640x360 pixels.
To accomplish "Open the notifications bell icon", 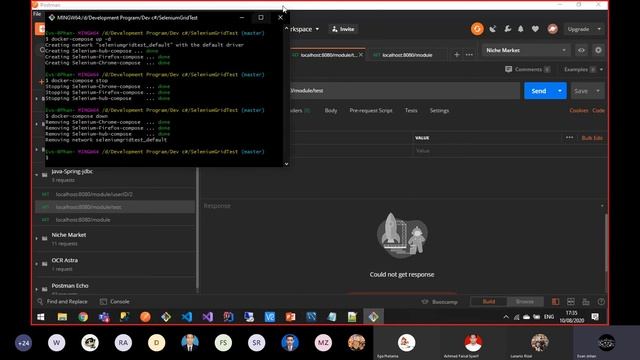I will pyautogui.click(x=521, y=29).
